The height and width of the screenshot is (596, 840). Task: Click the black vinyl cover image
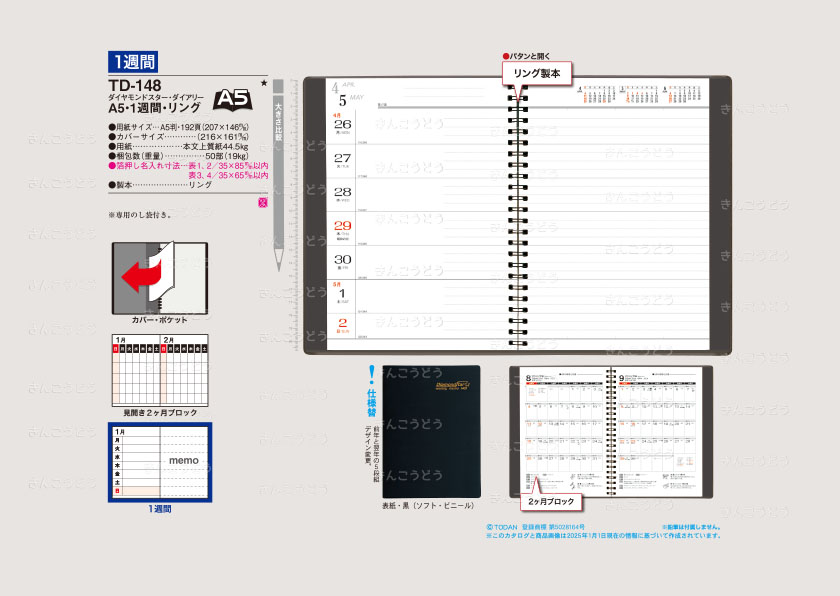click(431, 432)
